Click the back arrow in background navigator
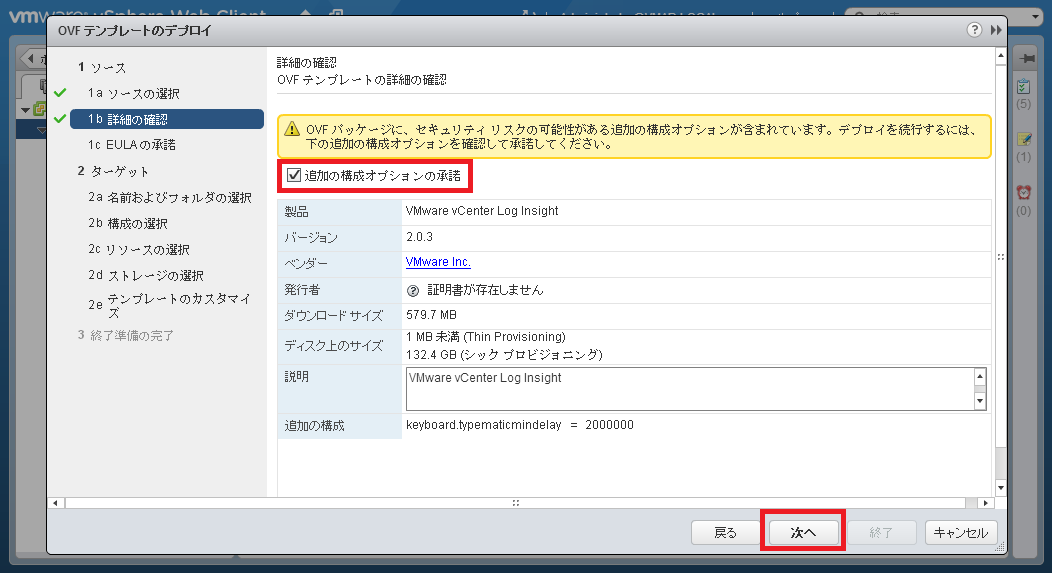Viewport: 1052px width, 573px height. tap(30, 58)
